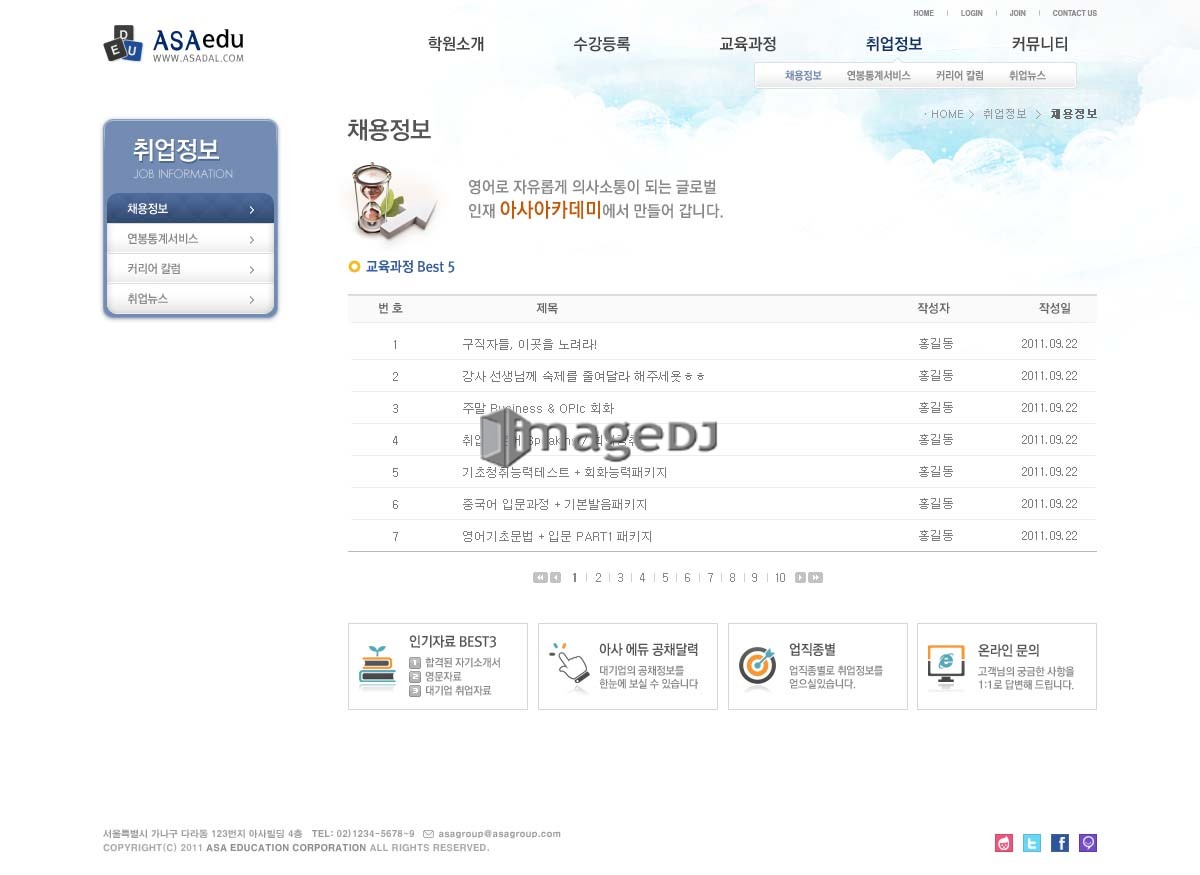The height and width of the screenshot is (875, 1200).
Task: Open 영문자료 link
Action: tap(443, 677)
